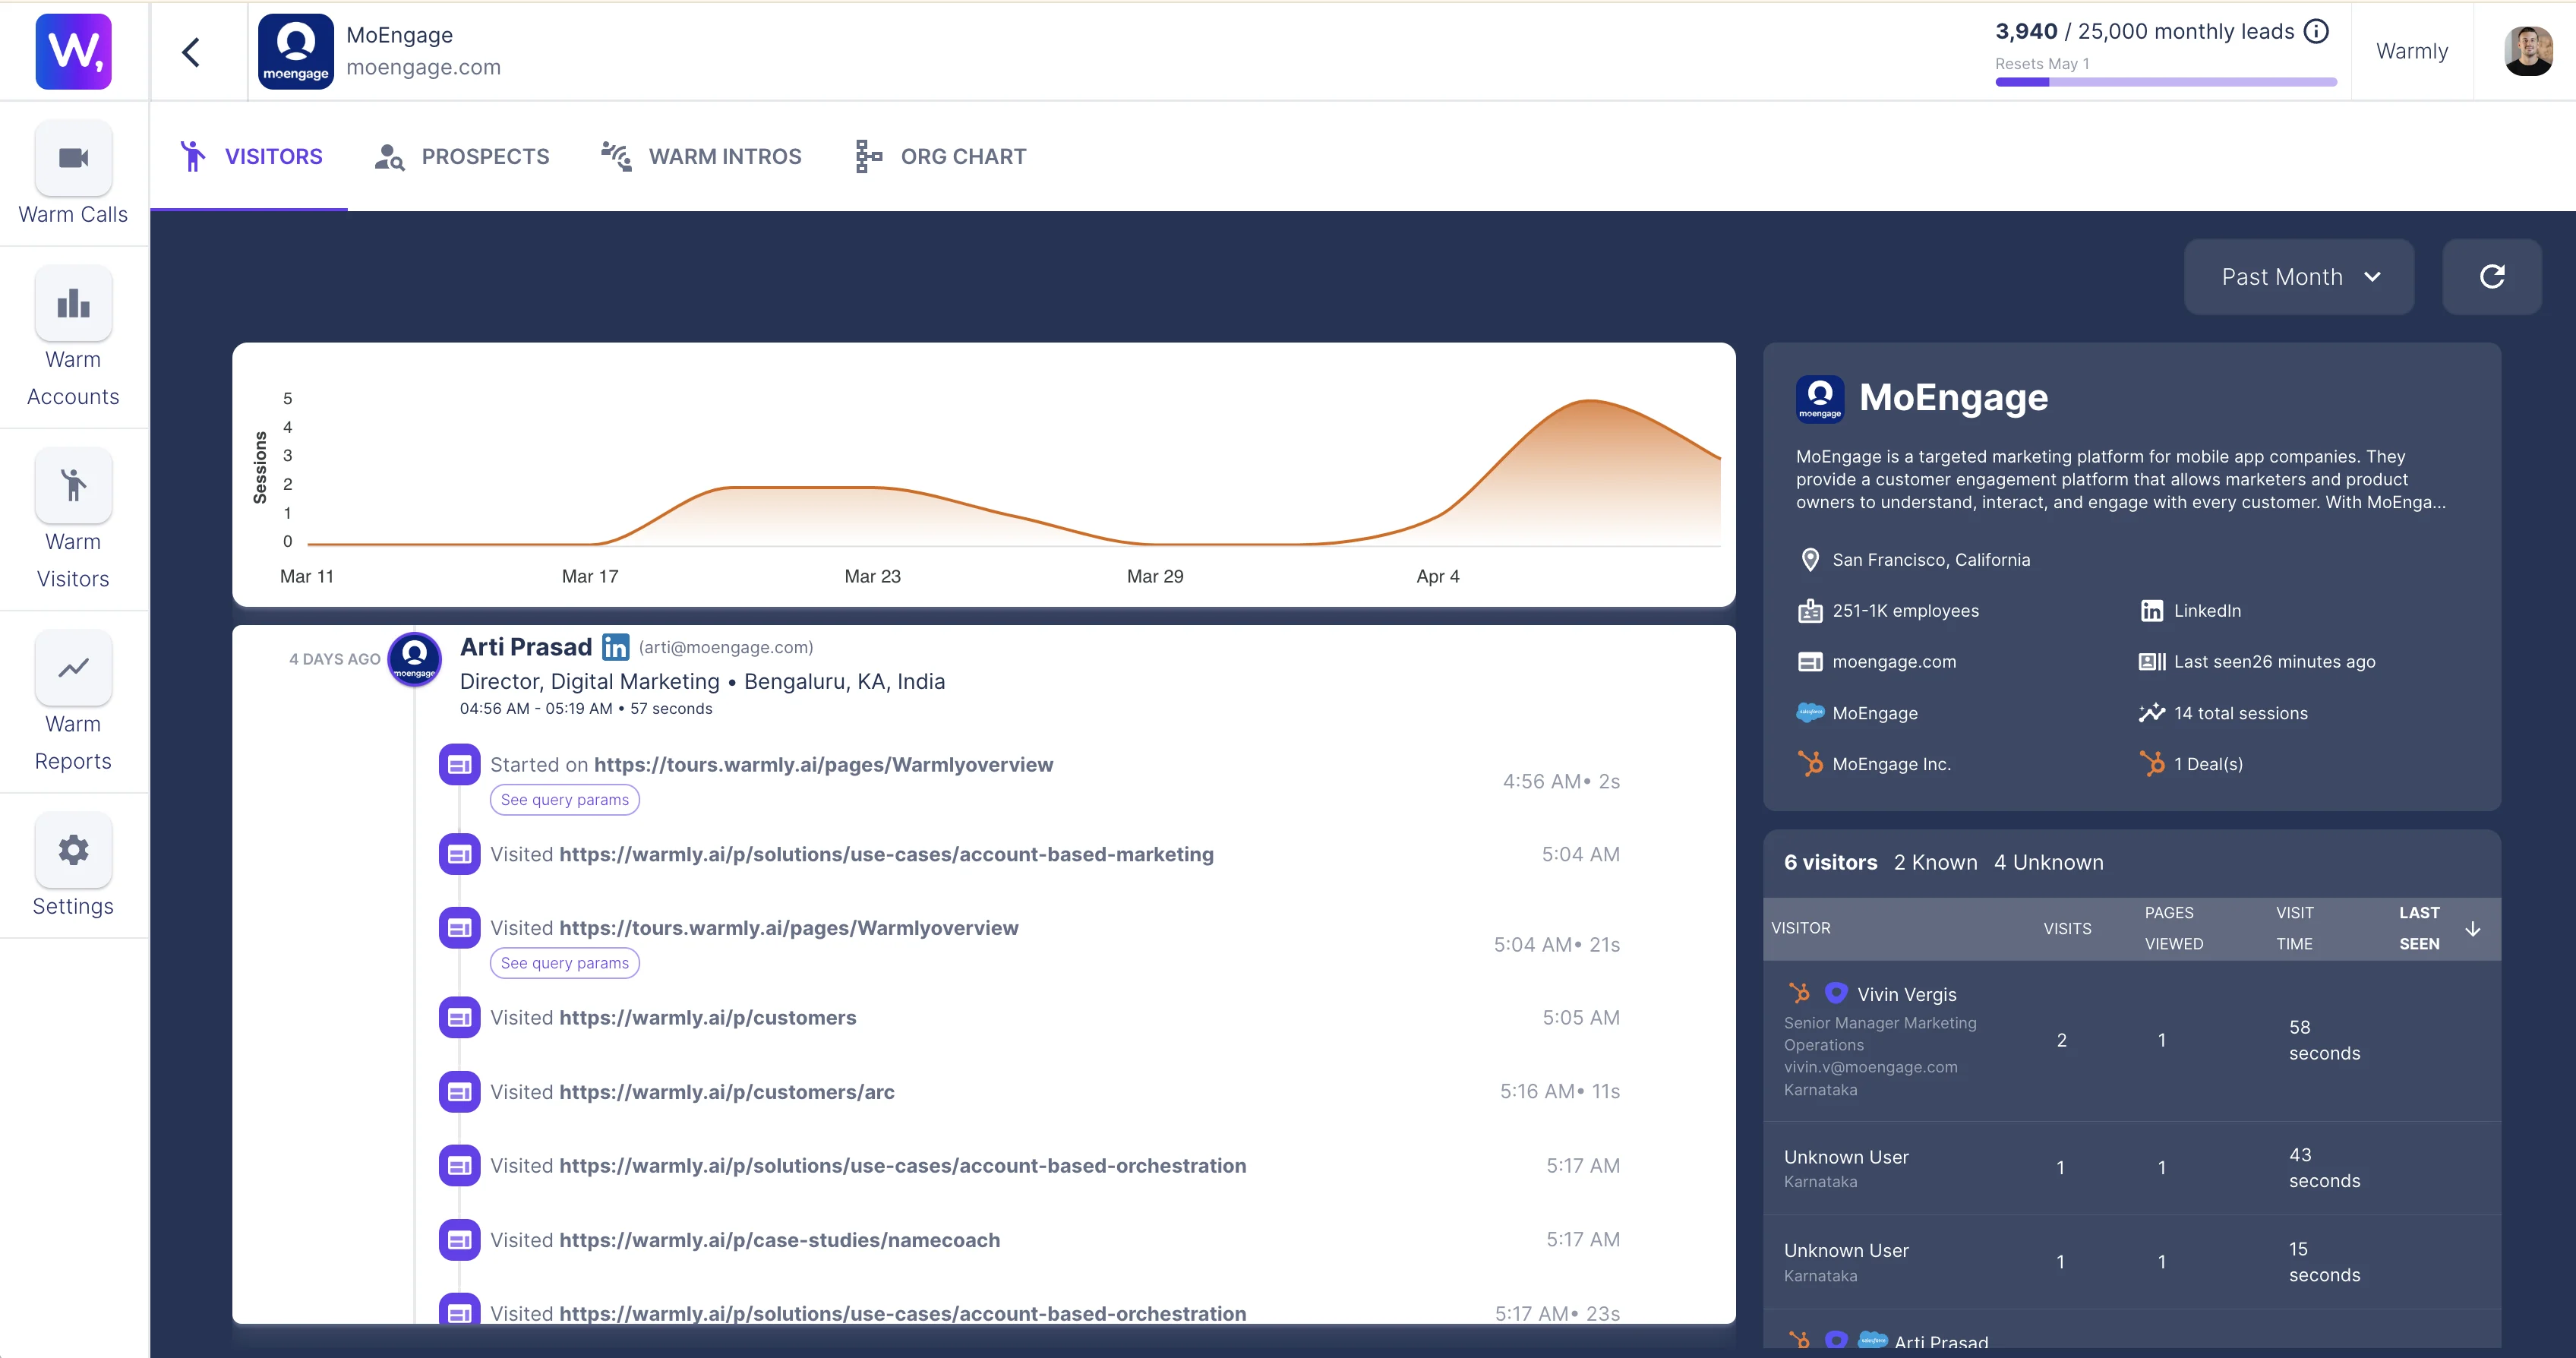The height and width of the screenshot is (1358, 2576).
Task: Click the Mar 23 label on sessions chart
Action: pyautogui.click(x=872, y=577)
